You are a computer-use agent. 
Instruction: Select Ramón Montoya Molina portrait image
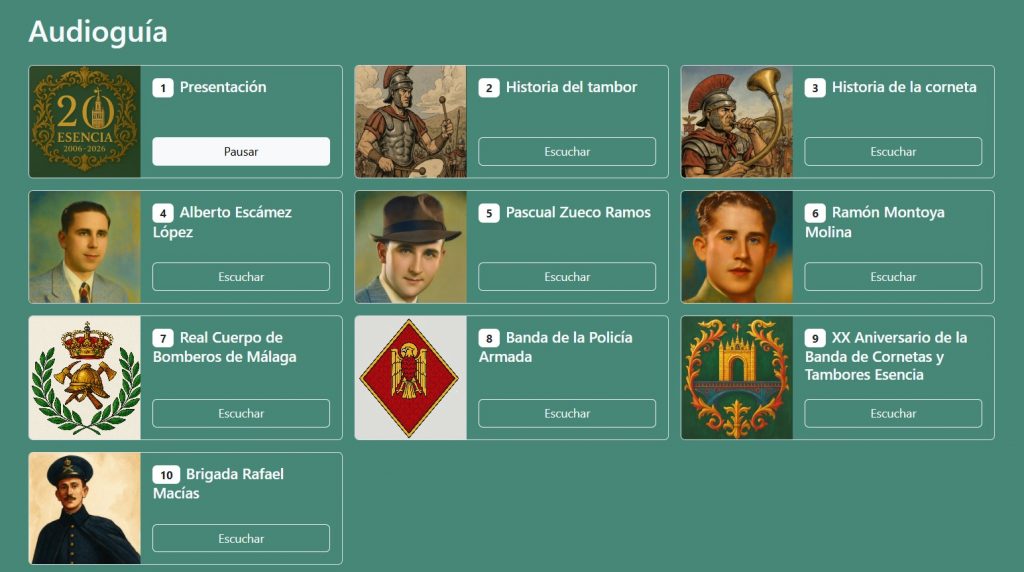point(737,247)
